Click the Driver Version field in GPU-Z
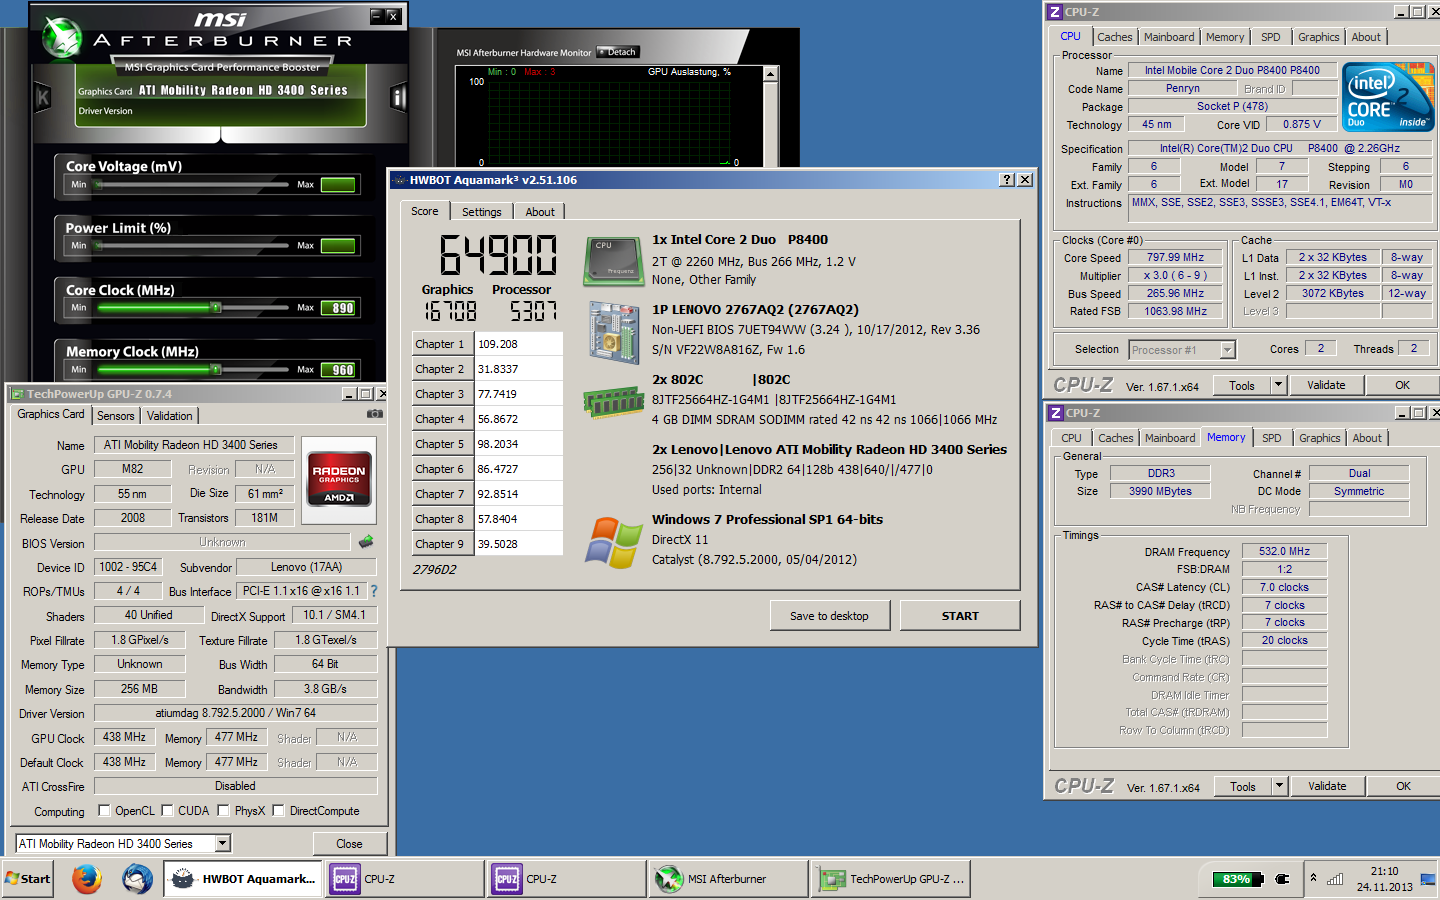1440x900 pixels. (x=235, y=713)
